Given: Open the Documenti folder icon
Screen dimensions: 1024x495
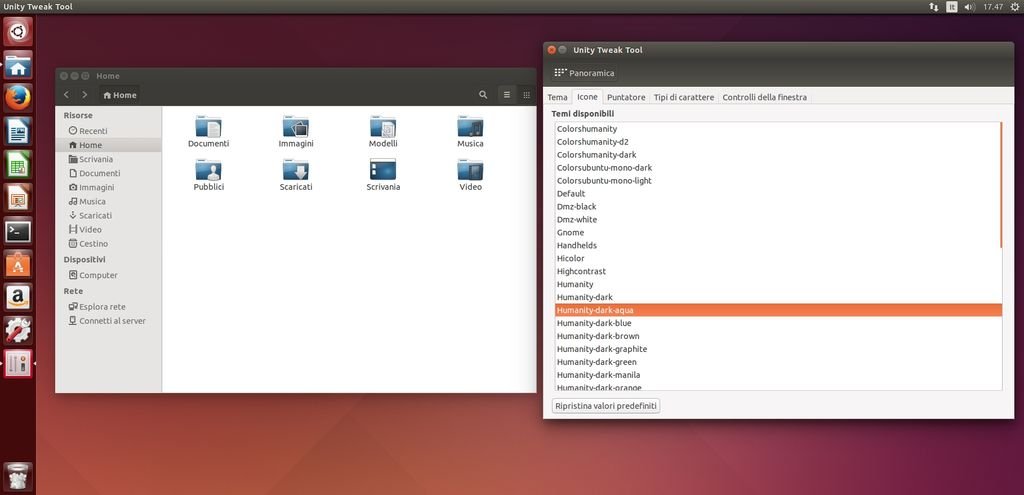Looking at the screenshot, I should (208, 128).
